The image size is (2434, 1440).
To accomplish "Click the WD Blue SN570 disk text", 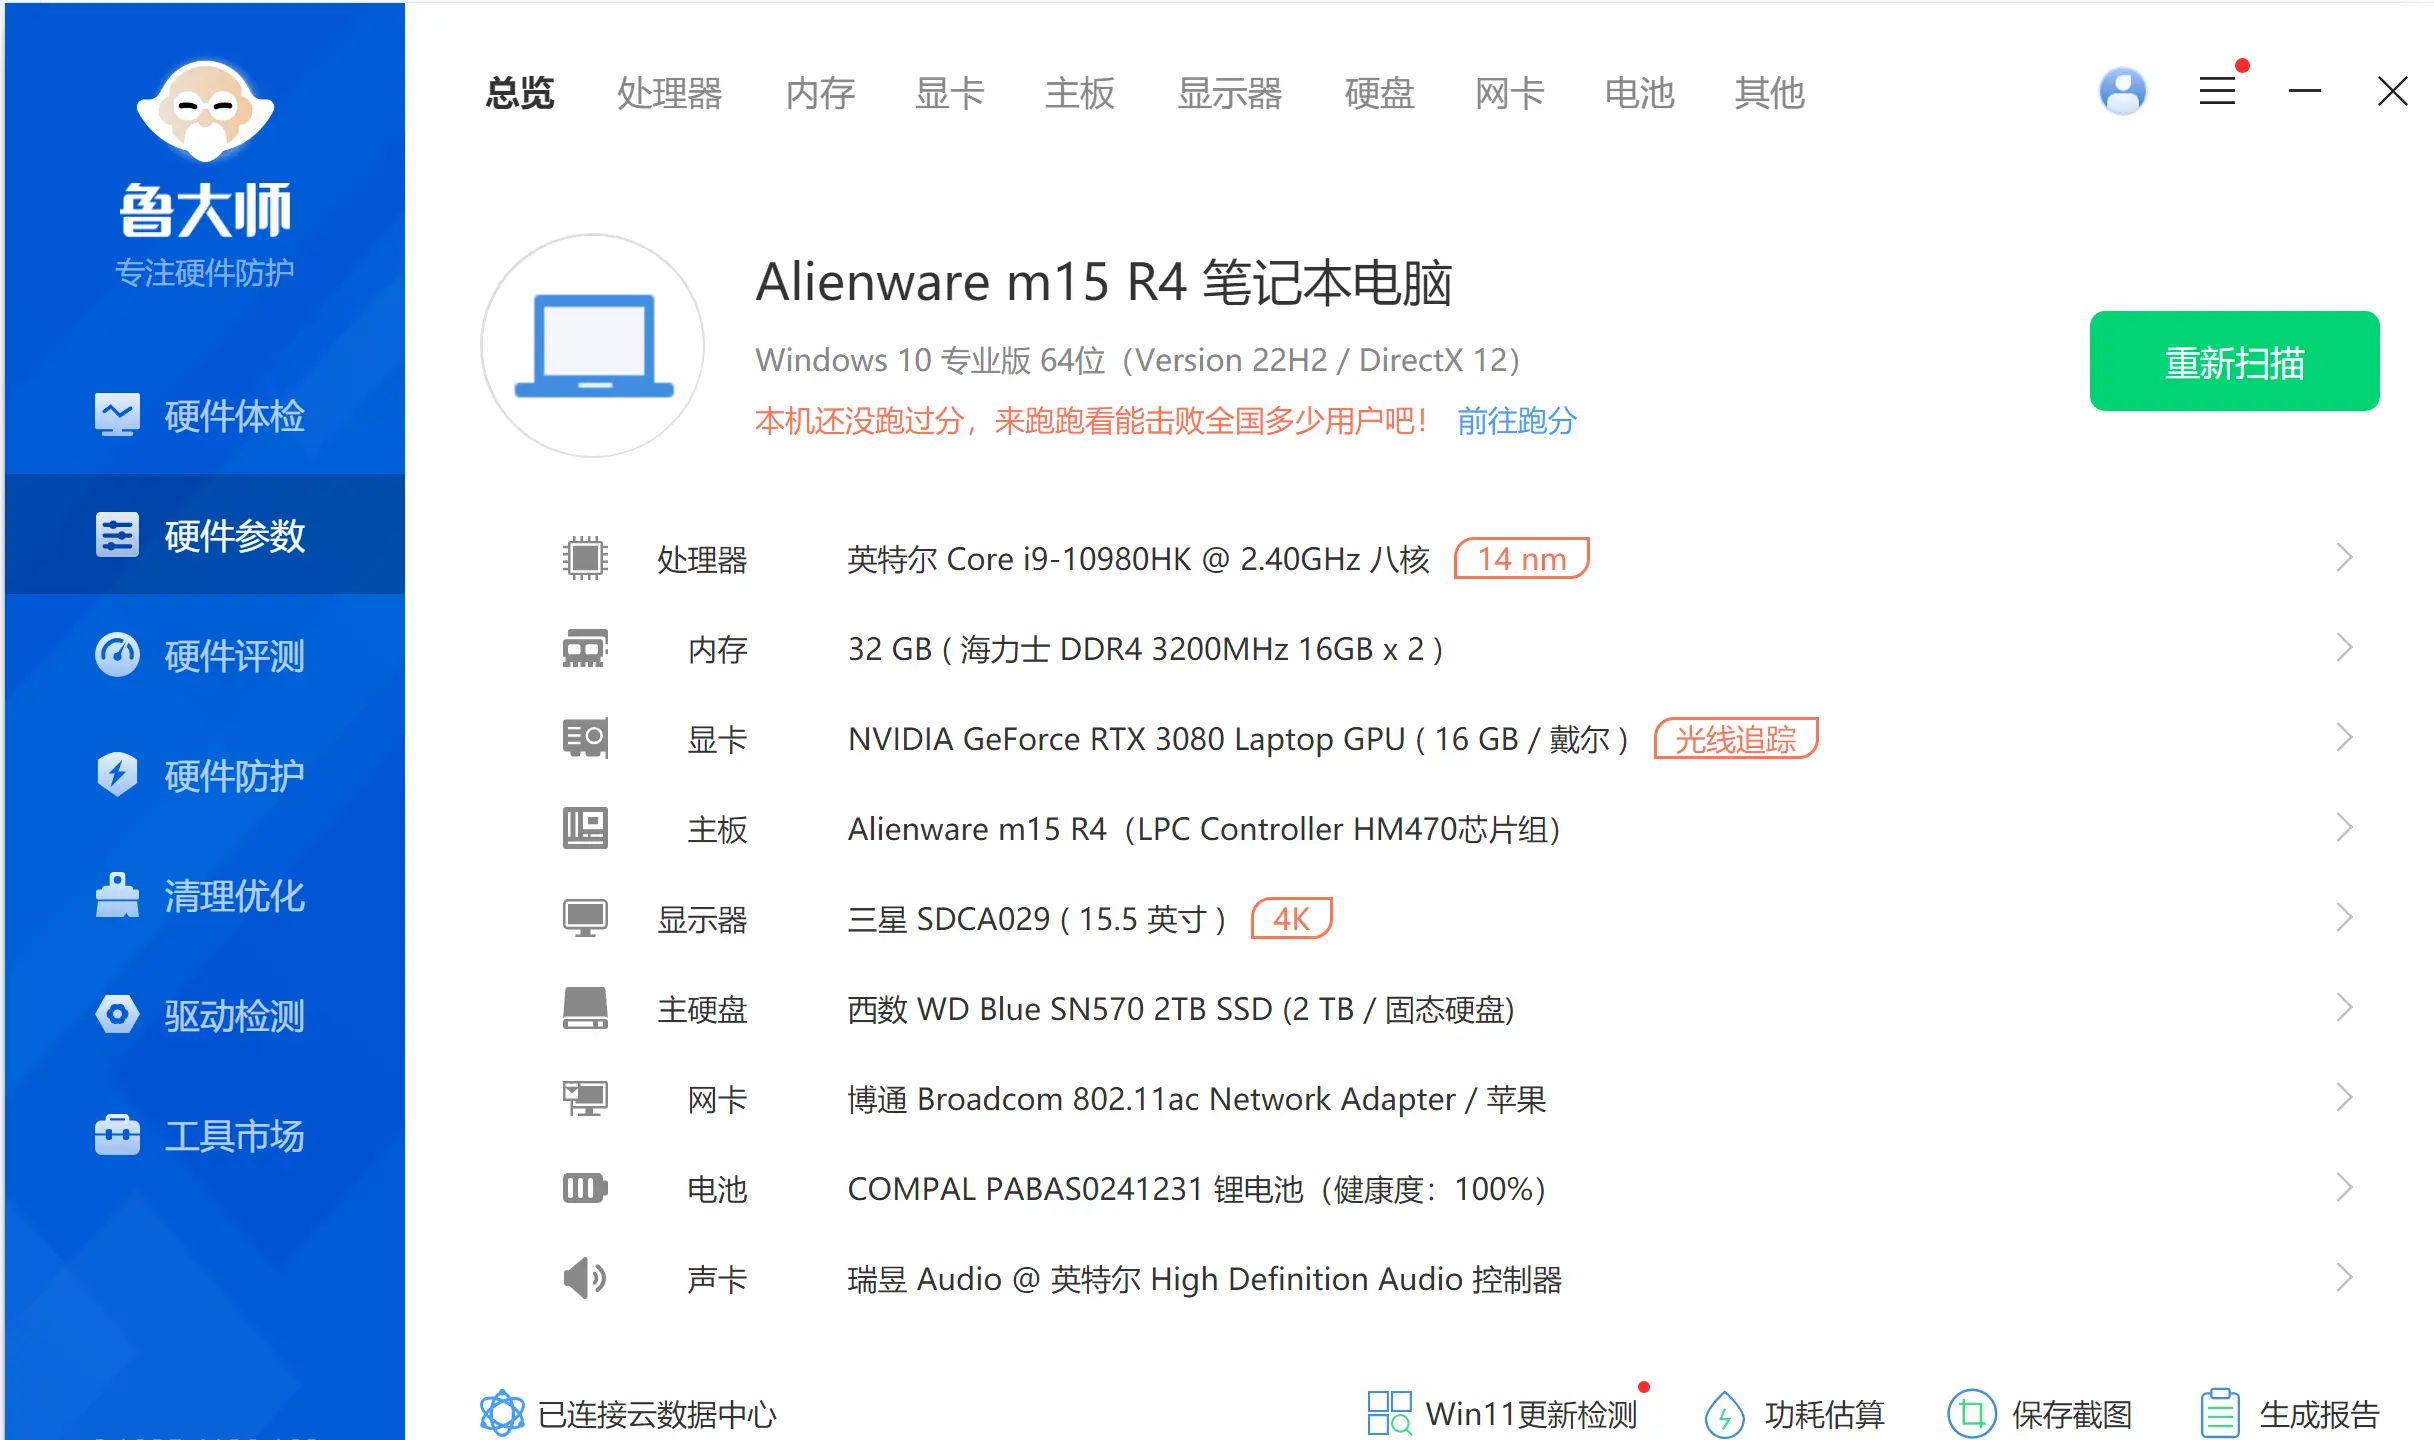I will point(1181,1008).
